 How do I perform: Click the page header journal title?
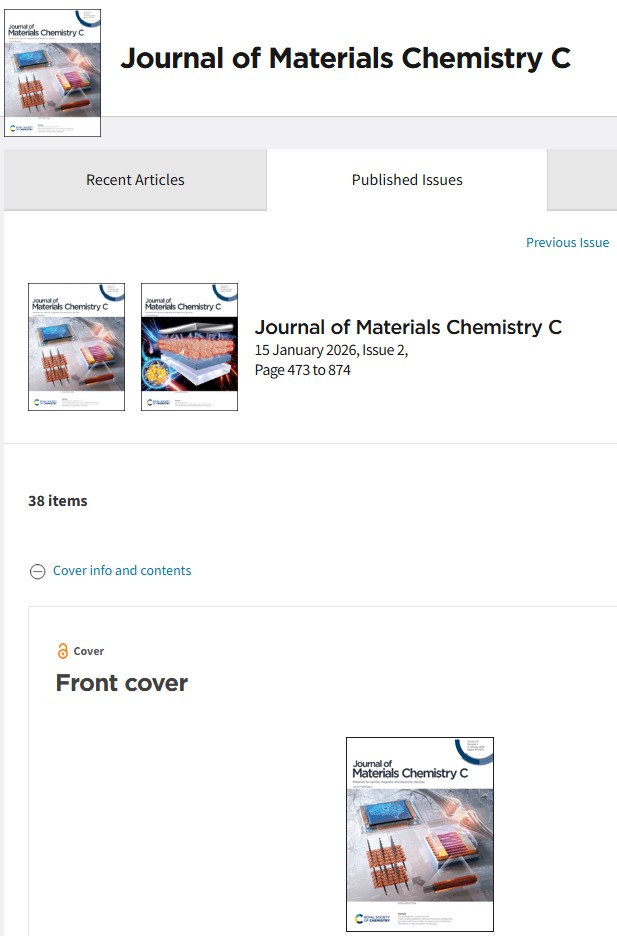coord(345,58)
